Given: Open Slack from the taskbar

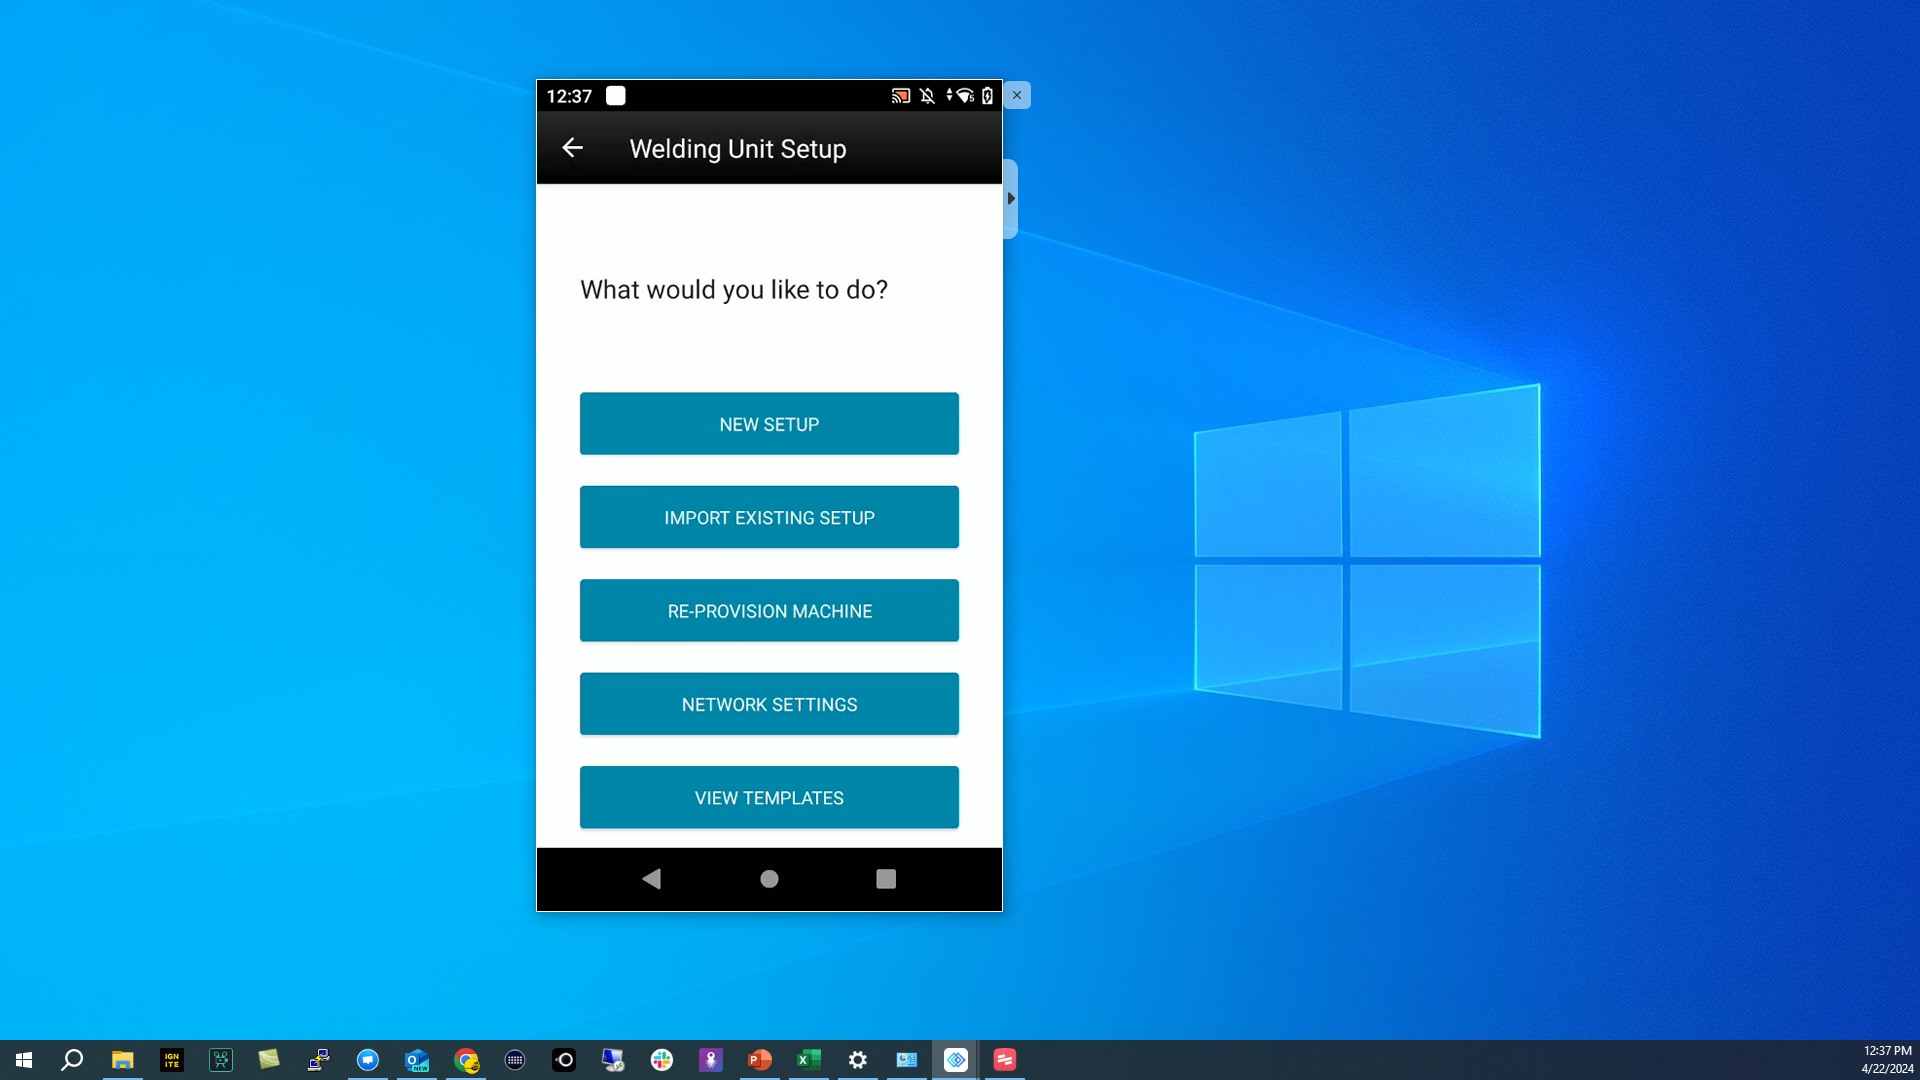Looking at the screenshot, I should tap(662, 1060).
